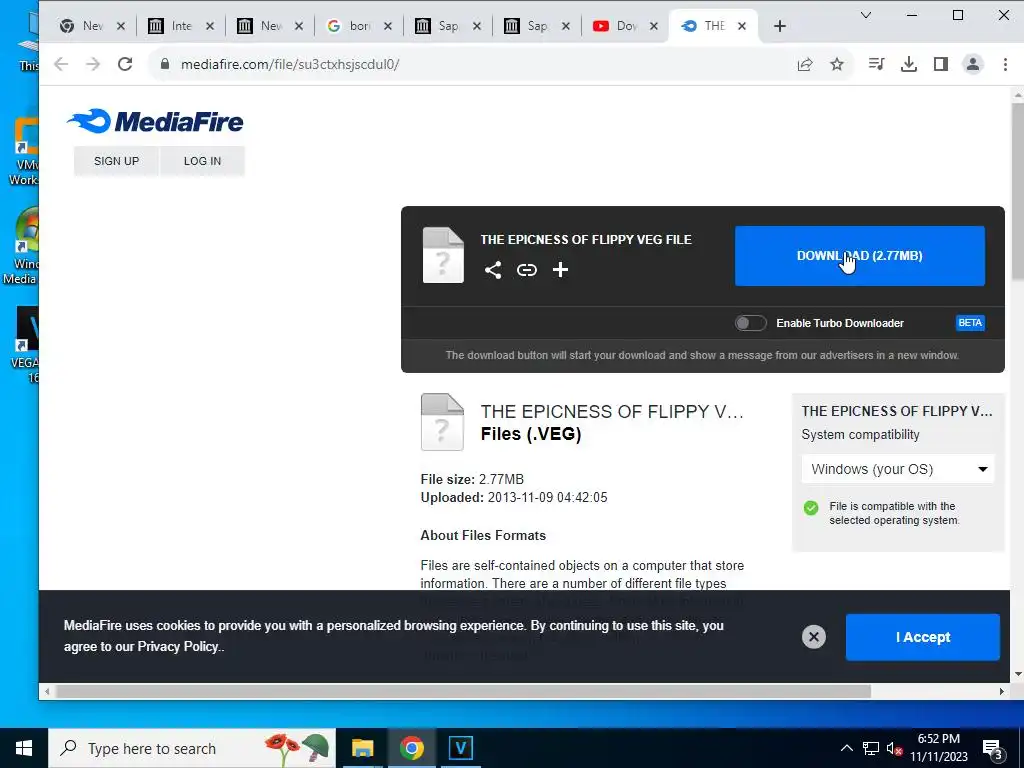
Task: Select the Windows Media Player desktop shortcut
Action: 20,247
